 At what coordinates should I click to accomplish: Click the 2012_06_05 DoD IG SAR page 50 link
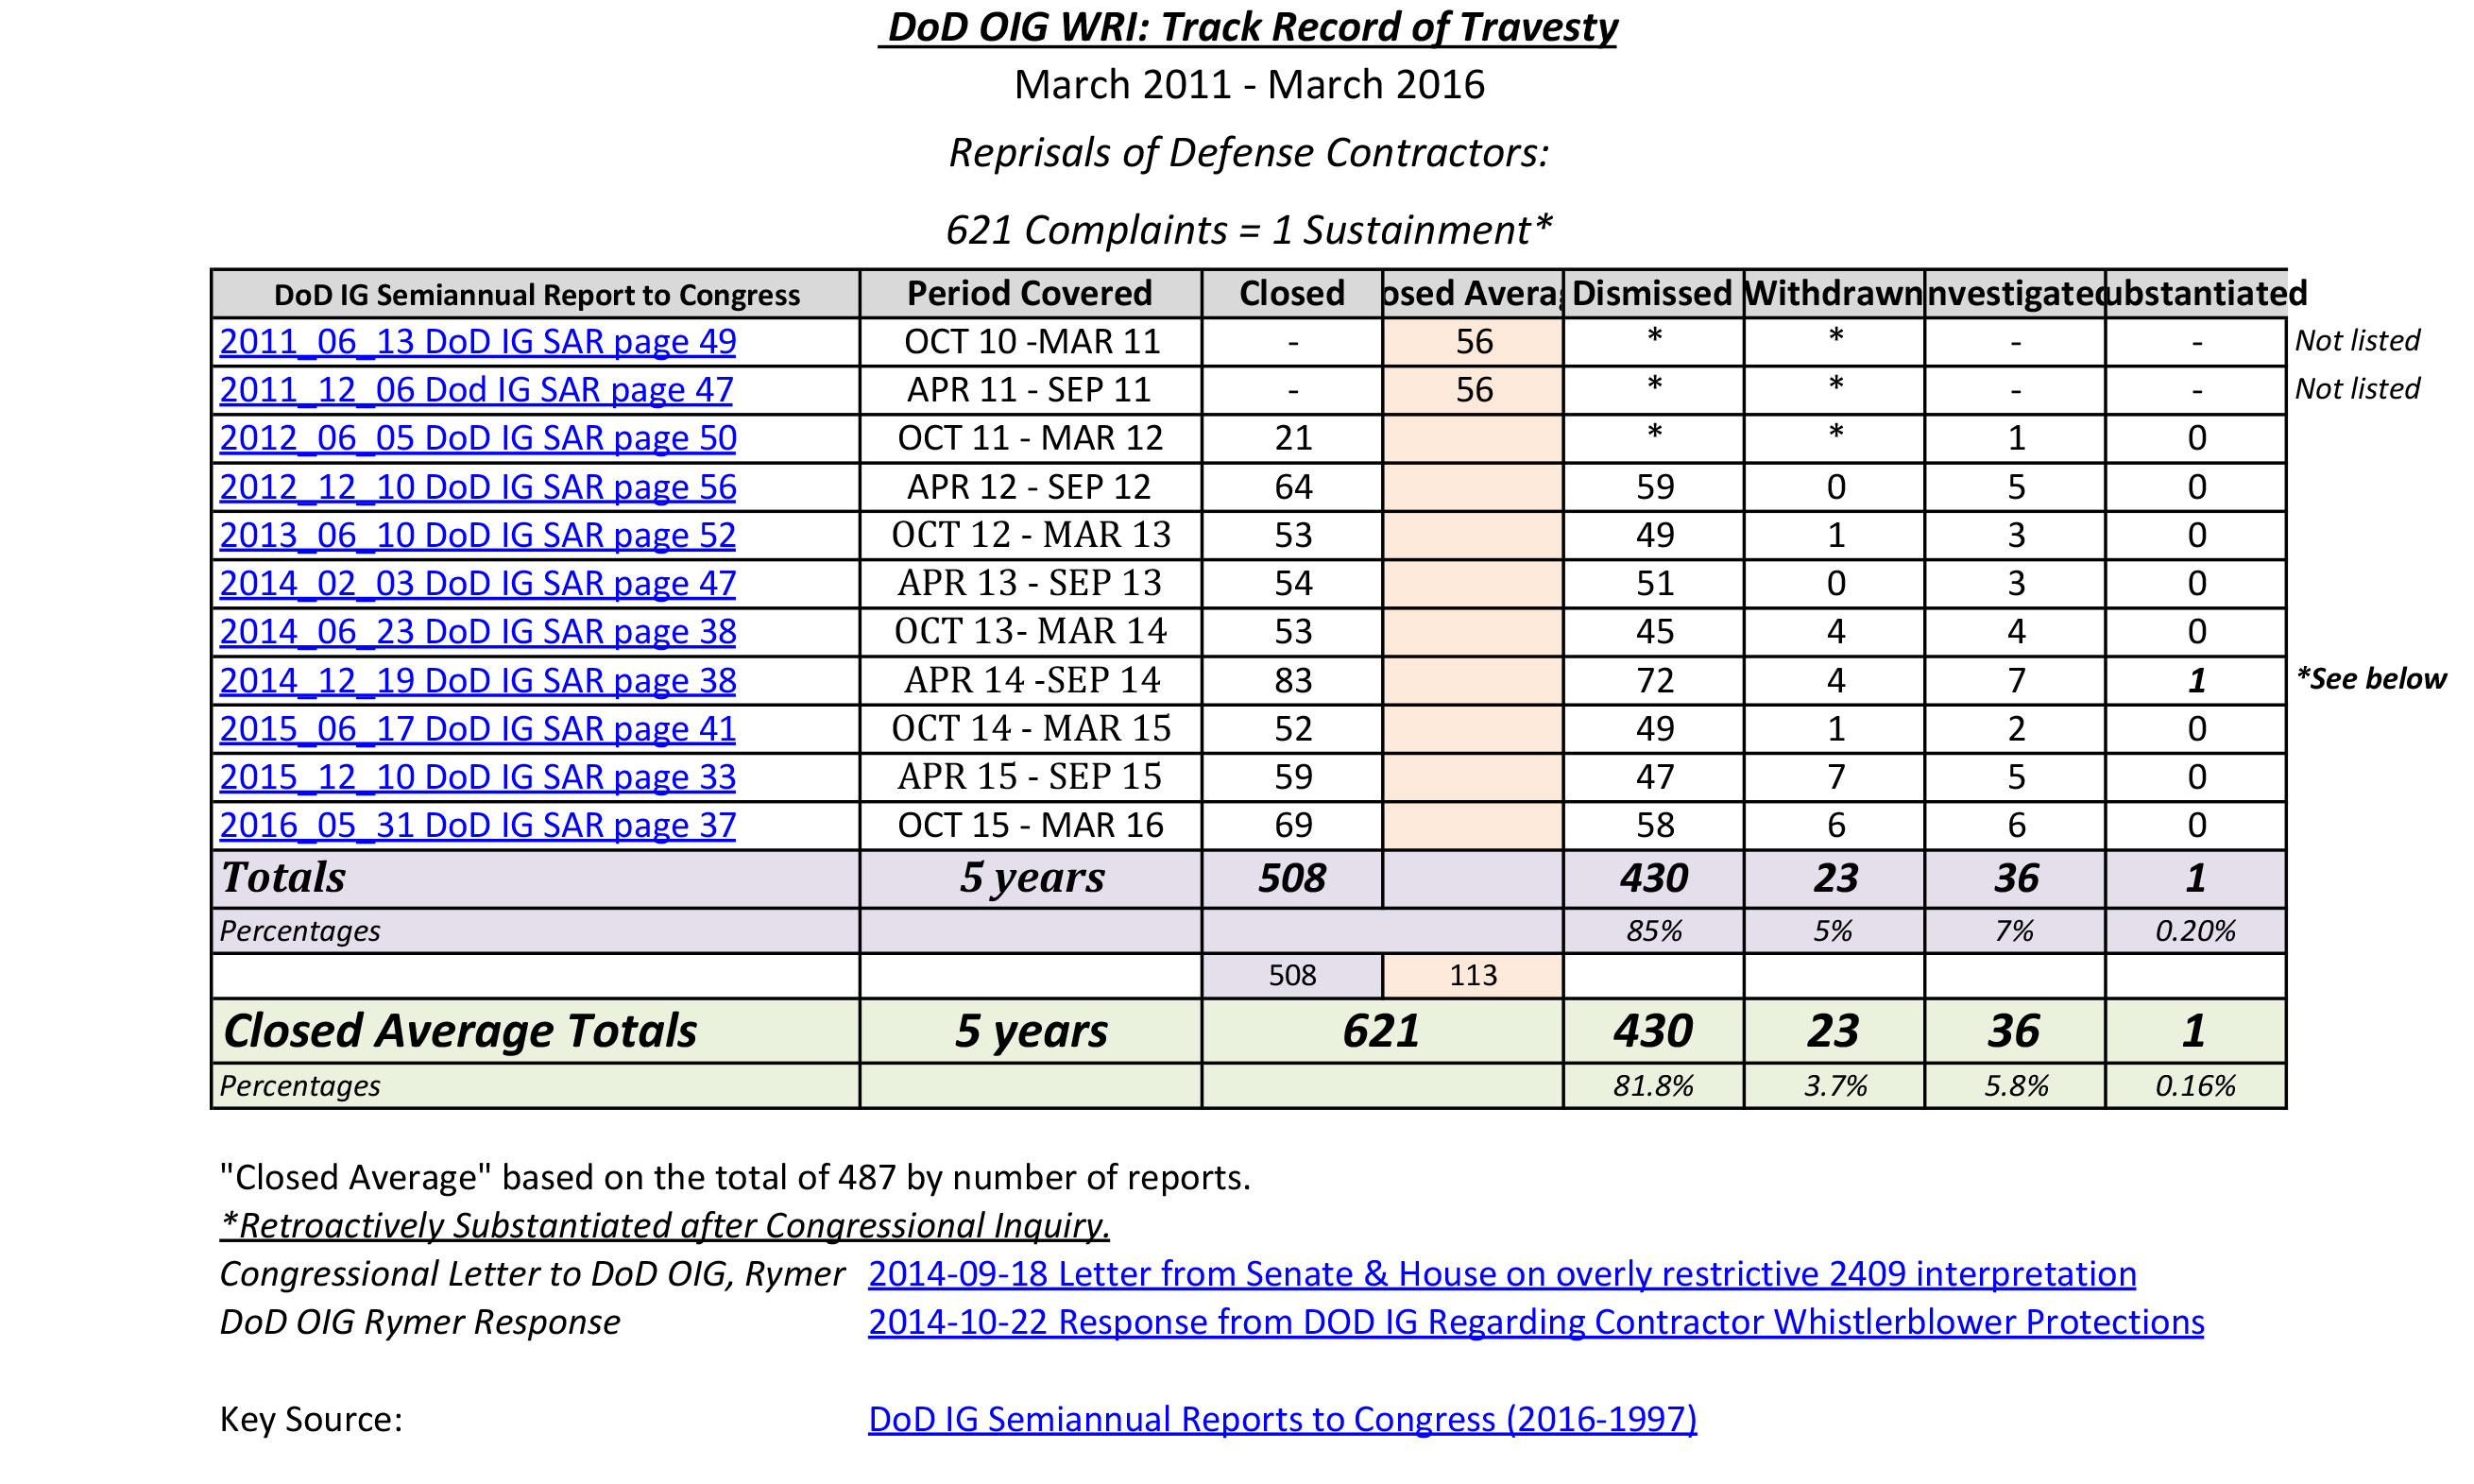tap(477, 438)
